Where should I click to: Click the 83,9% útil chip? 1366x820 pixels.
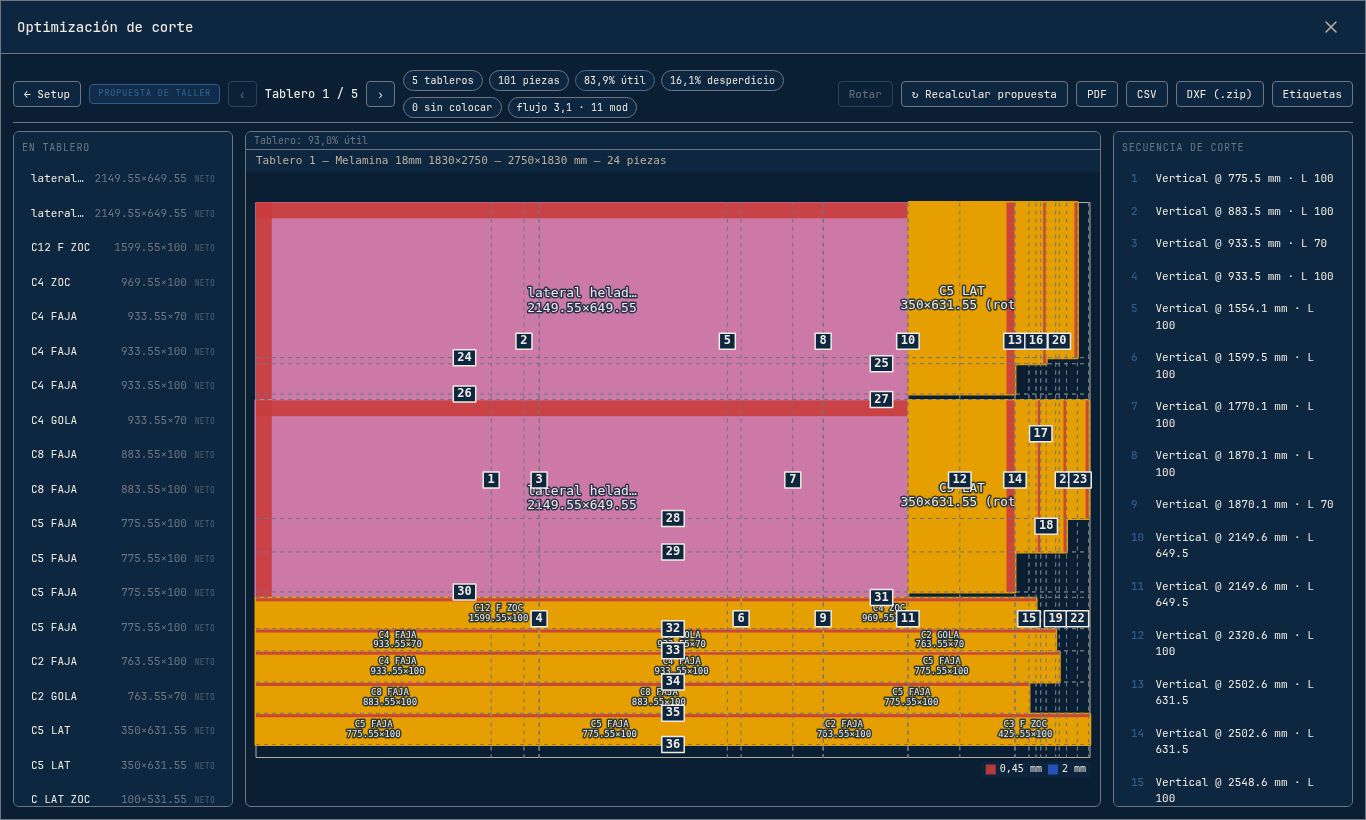click(x=615, y=80)
